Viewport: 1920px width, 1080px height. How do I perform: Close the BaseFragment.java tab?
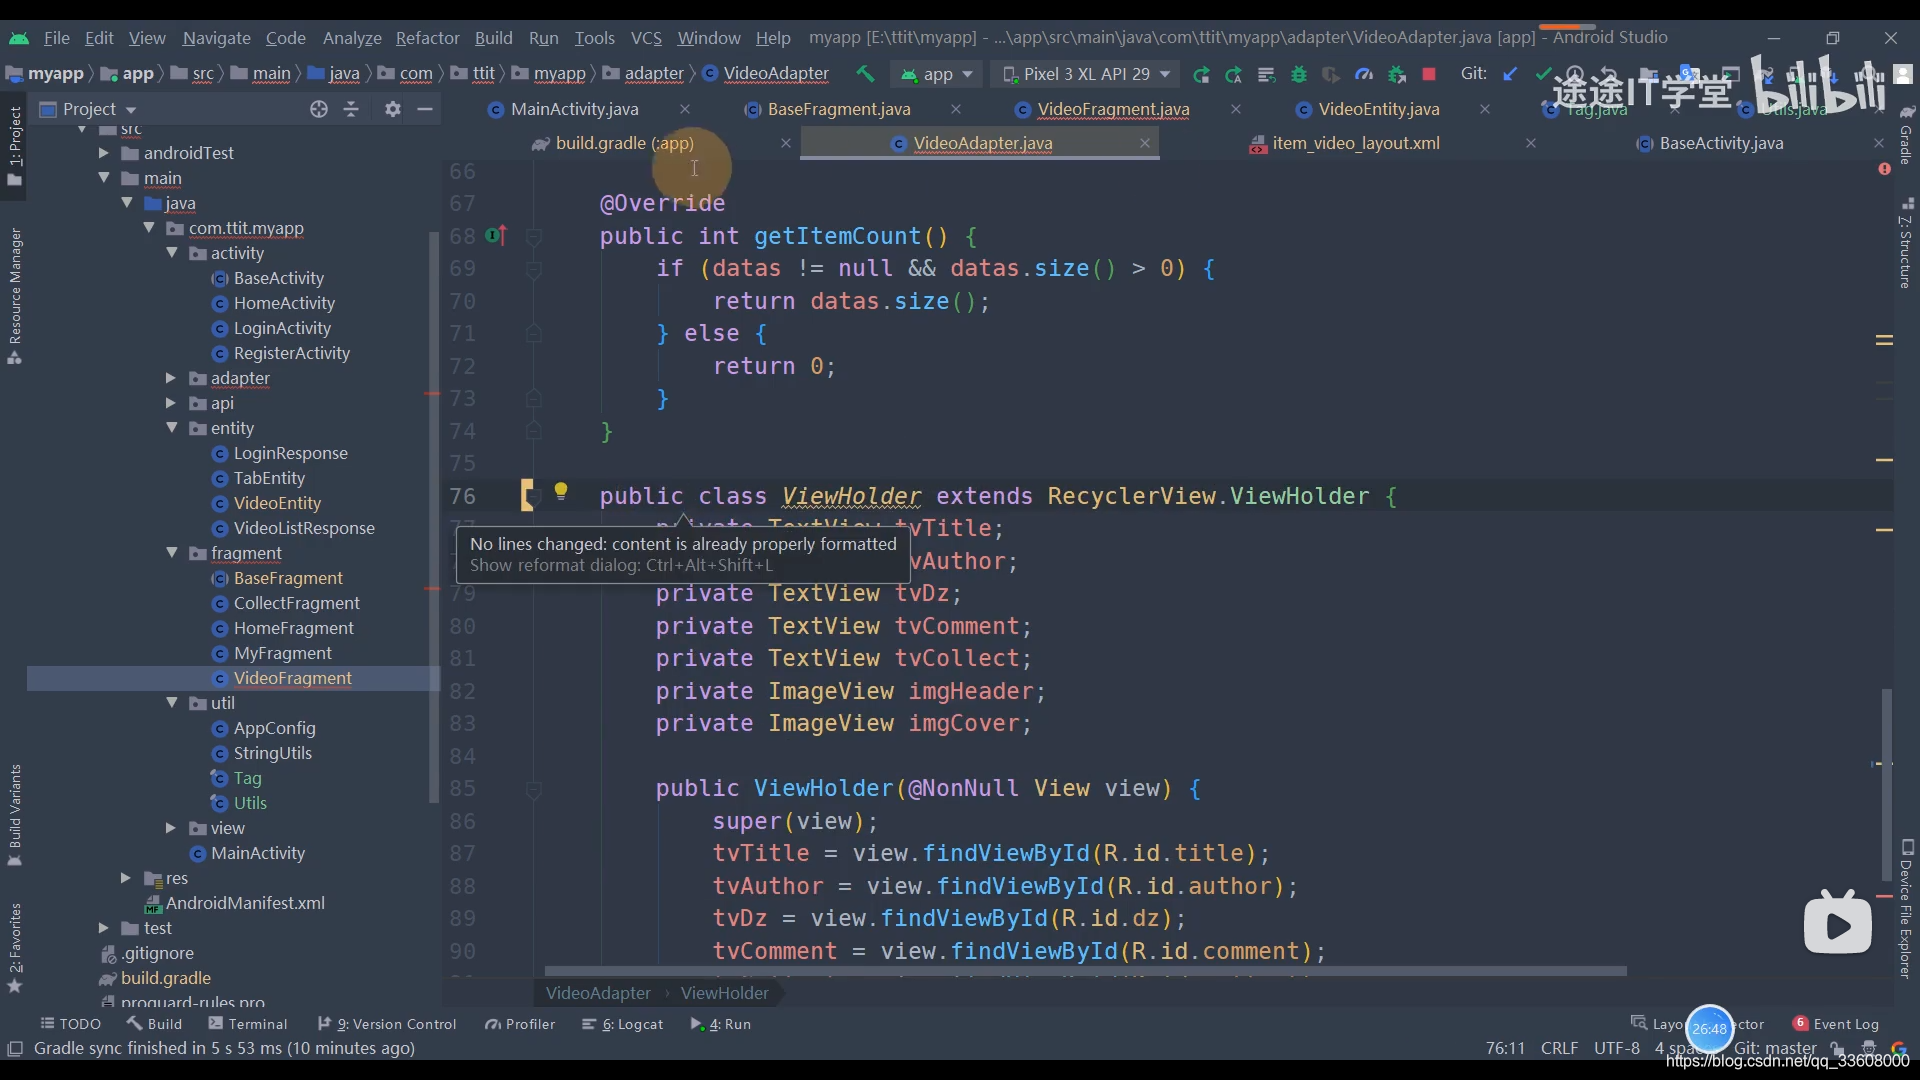(956, 109)
